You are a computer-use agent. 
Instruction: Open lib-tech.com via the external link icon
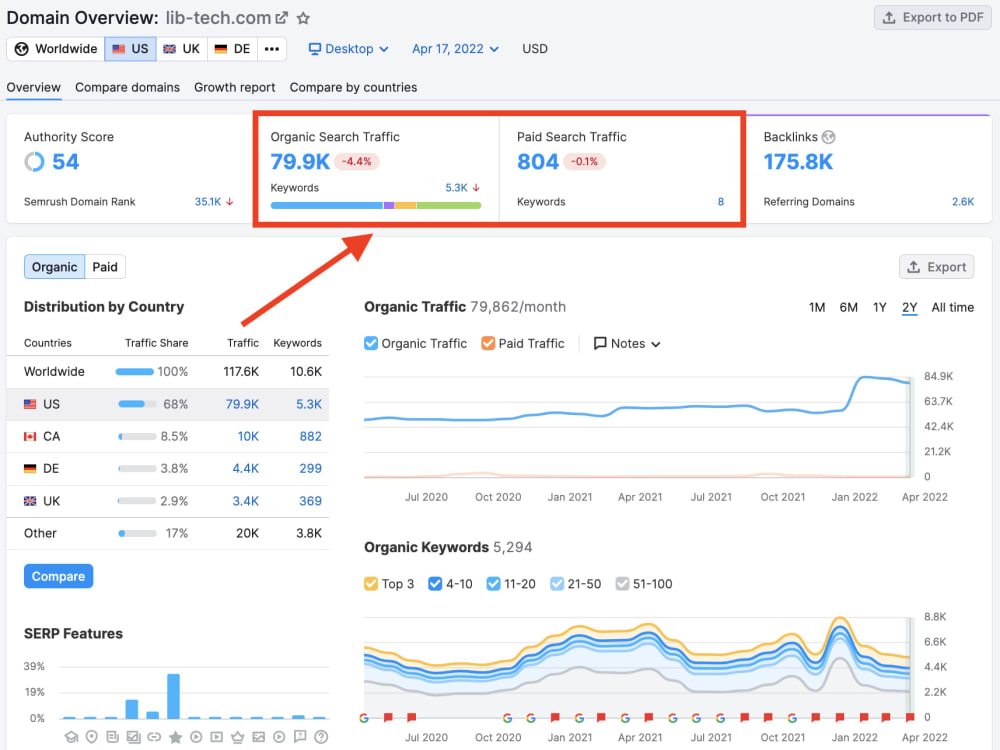coord(281,18)
